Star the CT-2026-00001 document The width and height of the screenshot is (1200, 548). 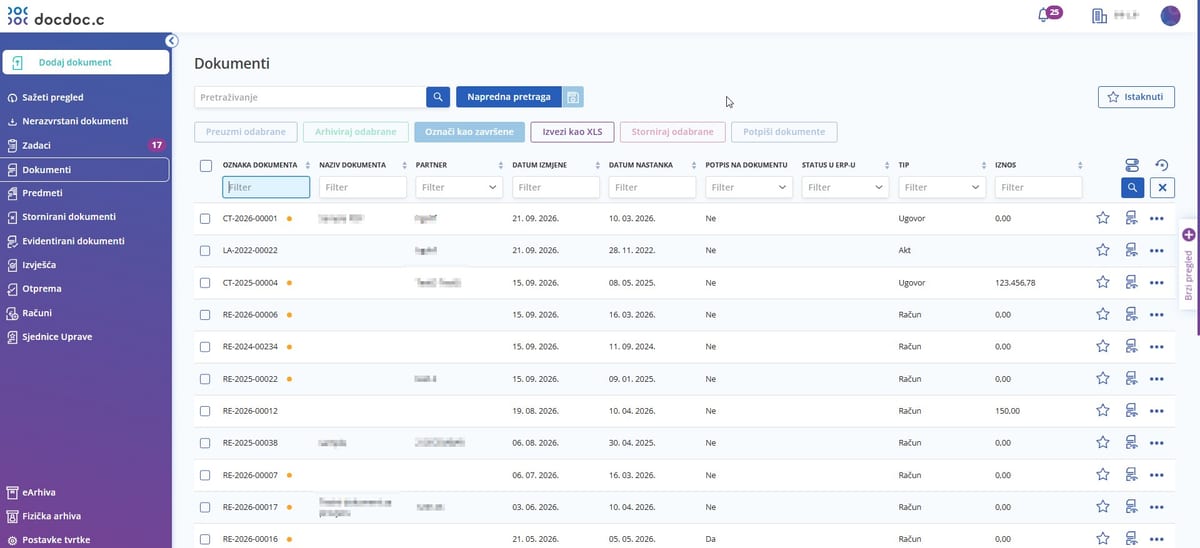point(1103,218)
